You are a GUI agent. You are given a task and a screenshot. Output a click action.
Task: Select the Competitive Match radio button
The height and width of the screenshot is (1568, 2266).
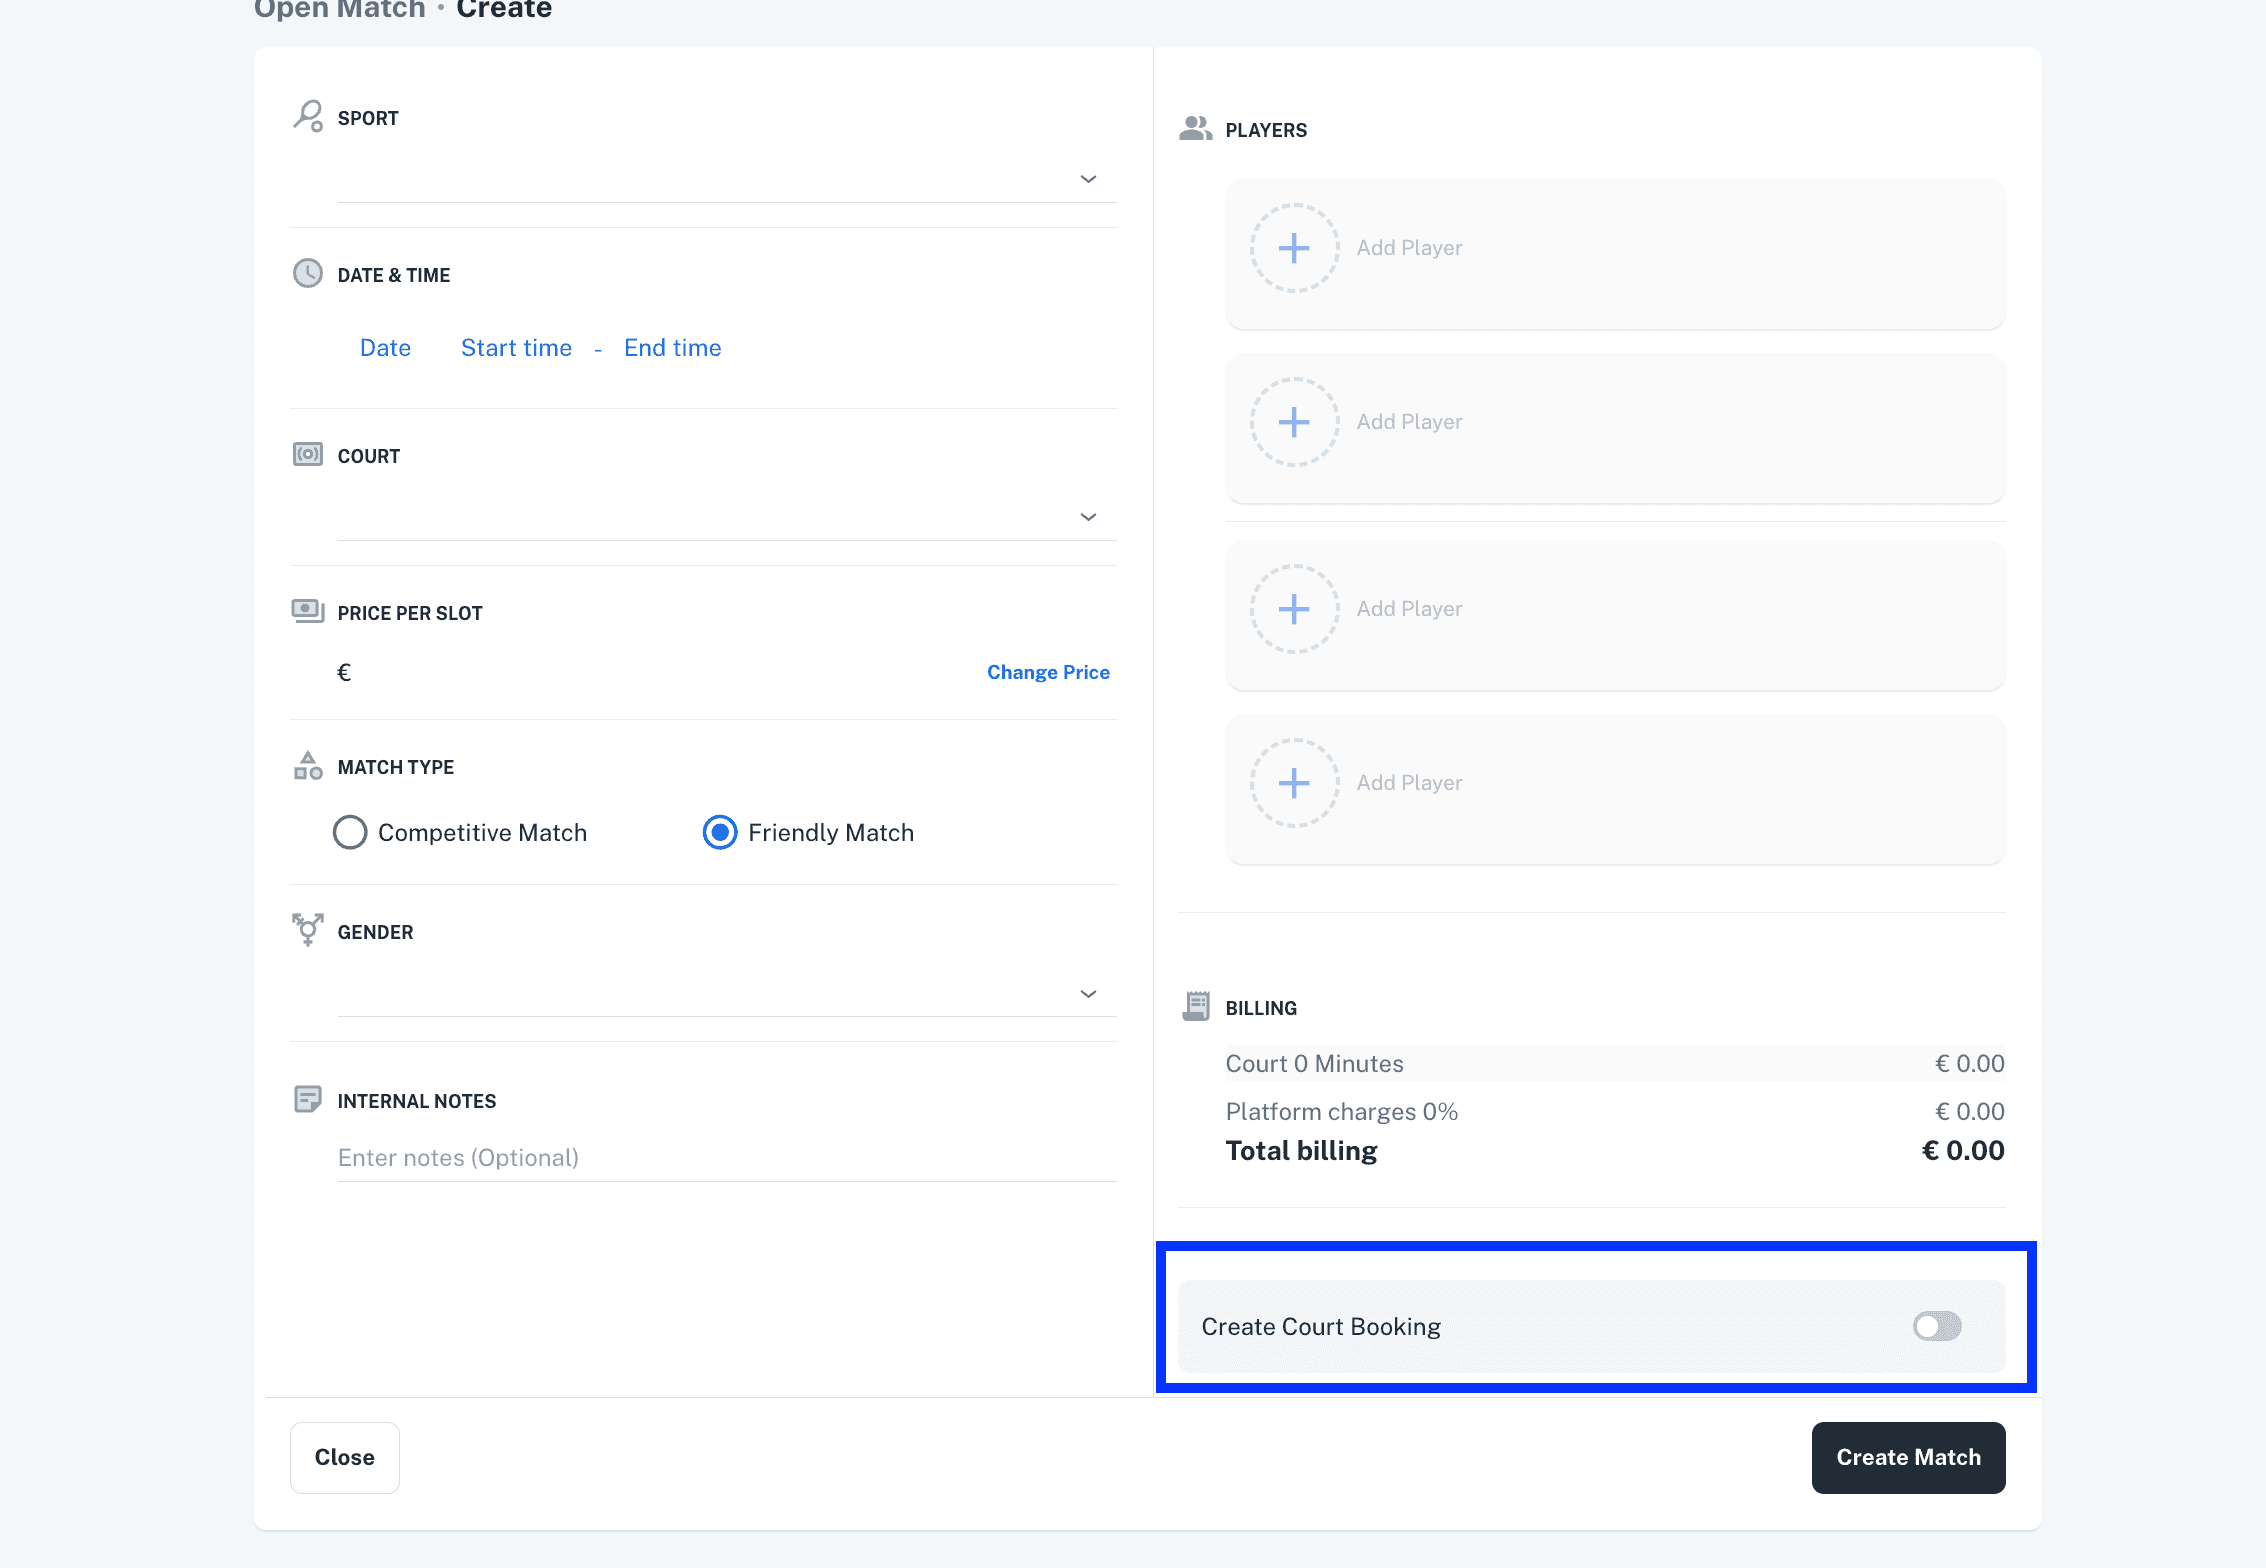350,832
